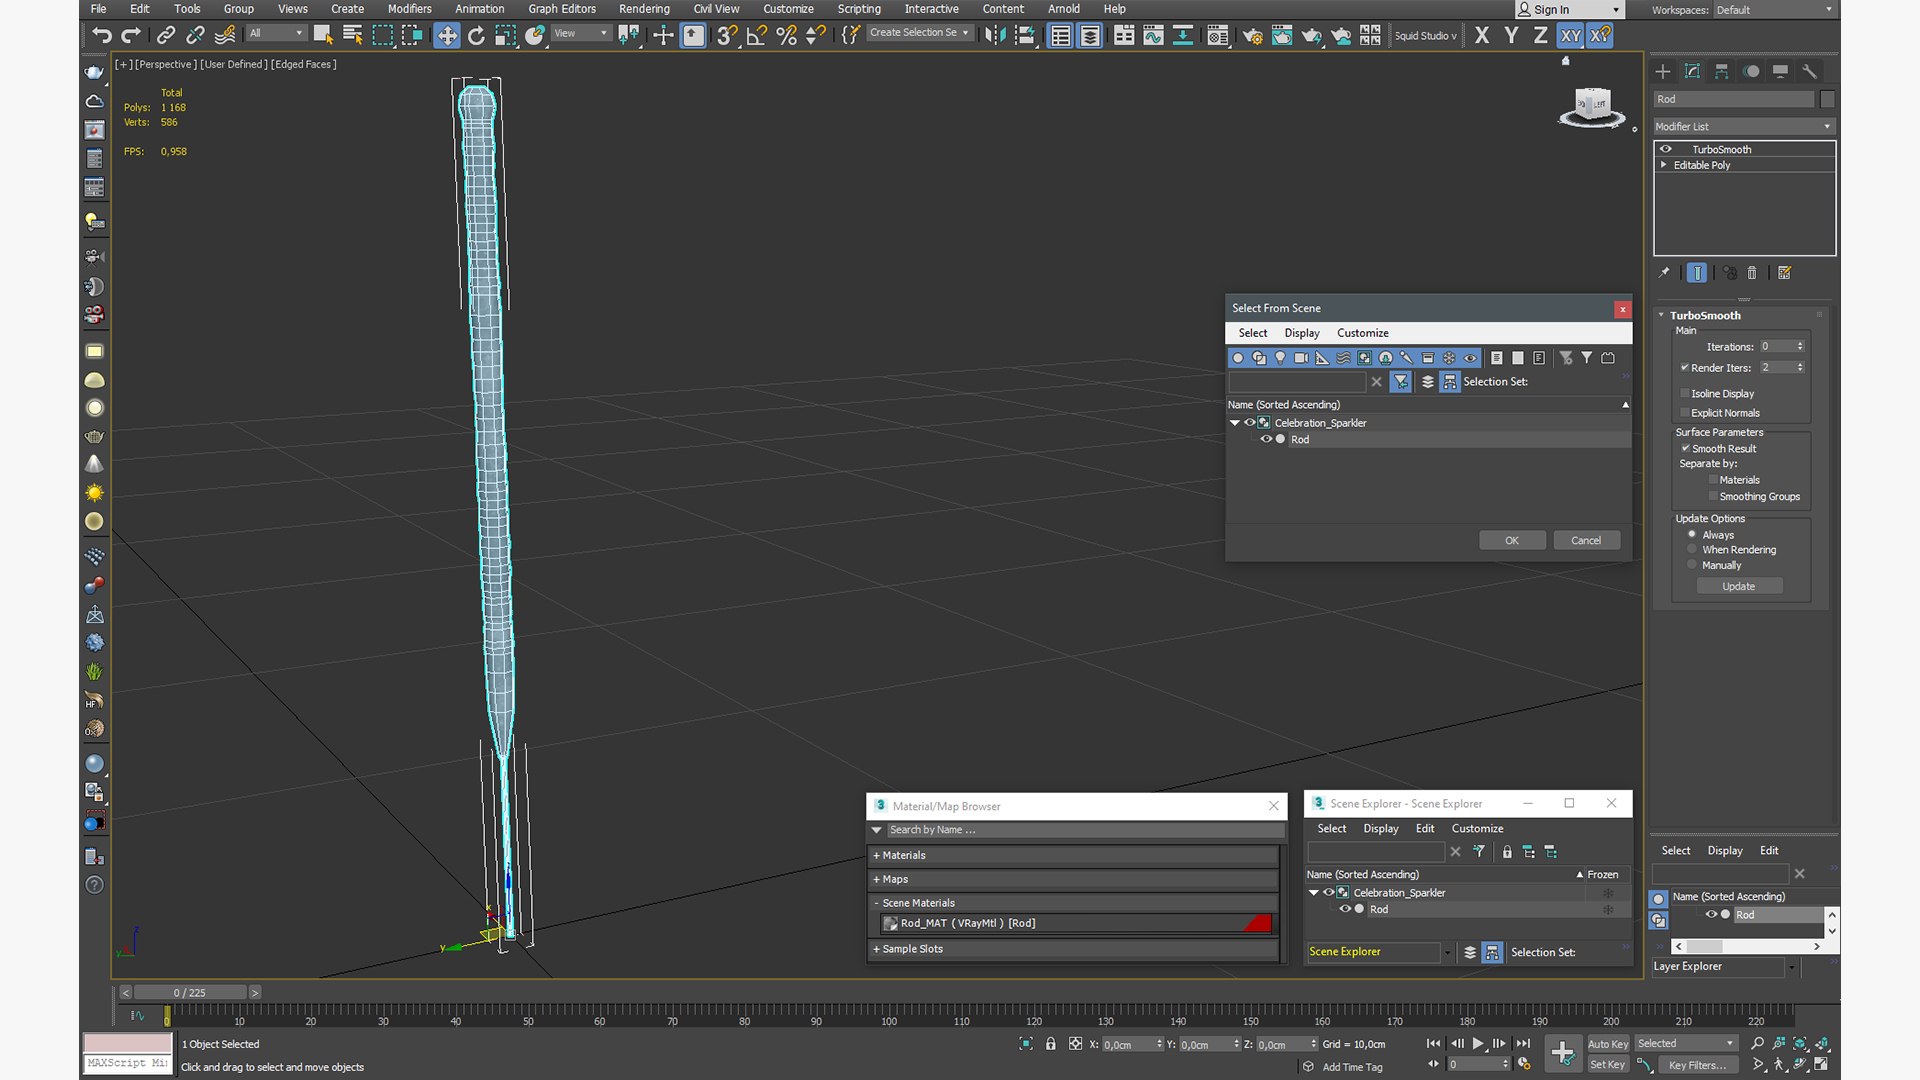Open Display menu in Scene Explorer window

(x=1381, y=829)
